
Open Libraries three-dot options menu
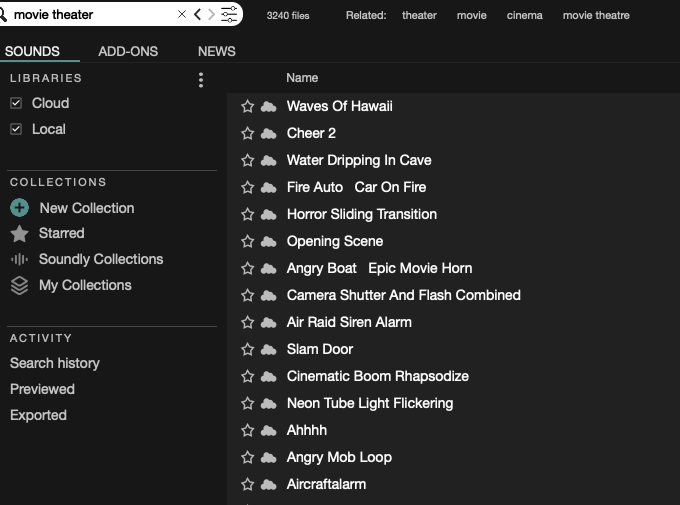(200, 80)
